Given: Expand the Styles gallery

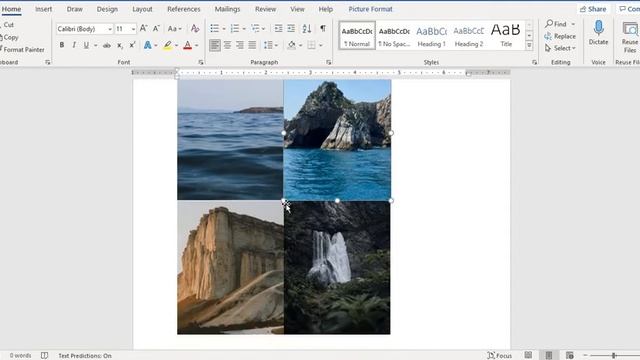Looking at the screenshot, I should point(529,45).
